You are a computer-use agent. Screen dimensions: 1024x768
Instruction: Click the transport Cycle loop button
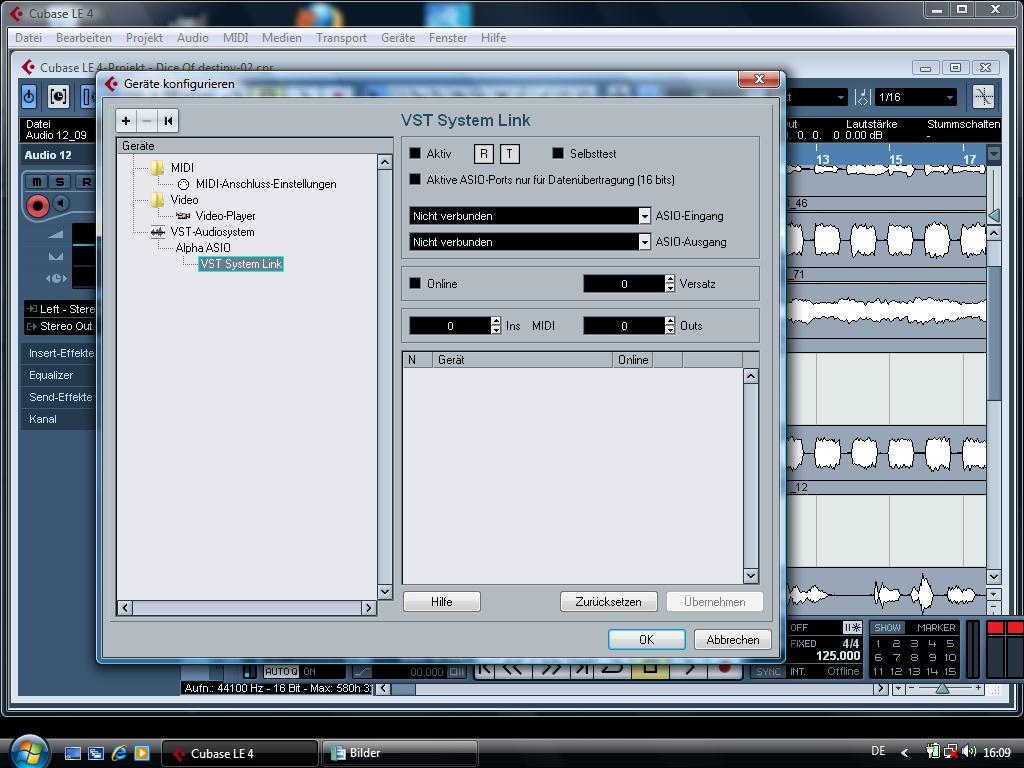click(x=613, y=669)
